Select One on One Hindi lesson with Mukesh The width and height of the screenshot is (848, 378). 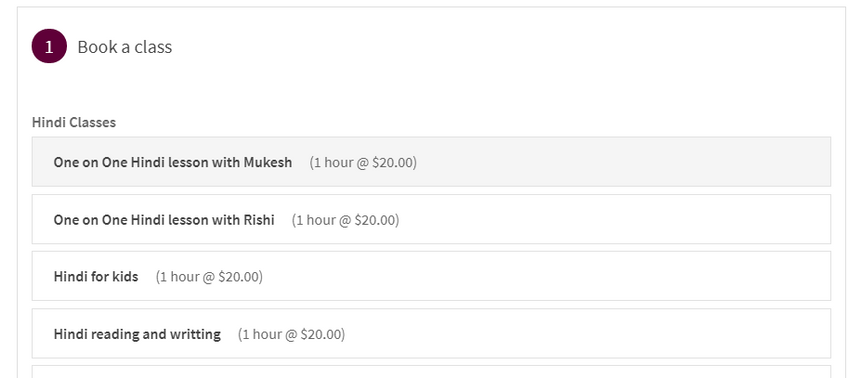tap(431, 162)
